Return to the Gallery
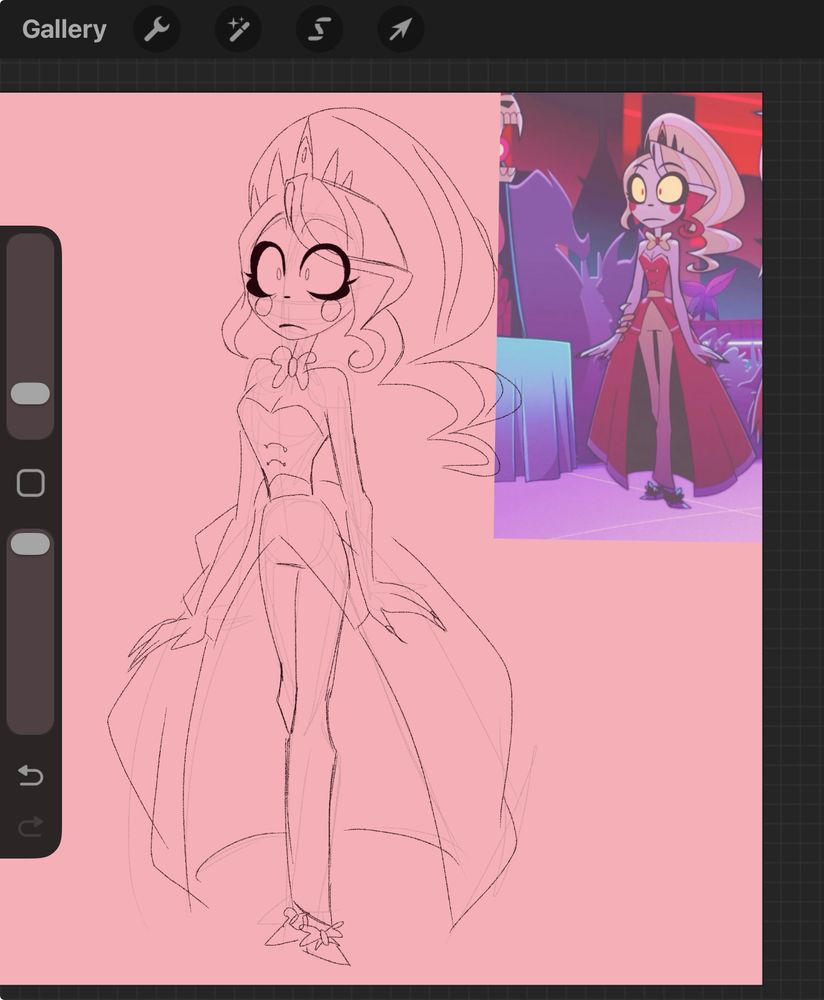The width and height of the screenshot is (824, 1000). pos(64,29)
